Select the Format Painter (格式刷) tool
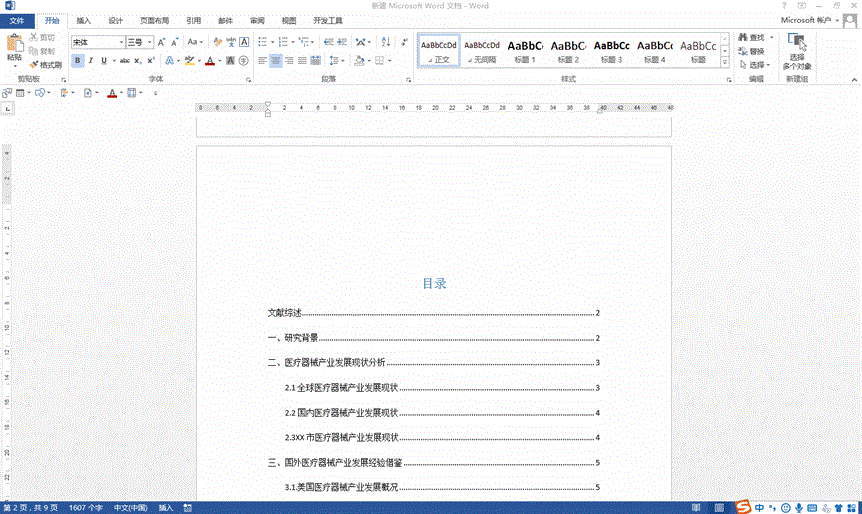Image resolution: width=862 pixels, height=514 pixels. point(46,64)
